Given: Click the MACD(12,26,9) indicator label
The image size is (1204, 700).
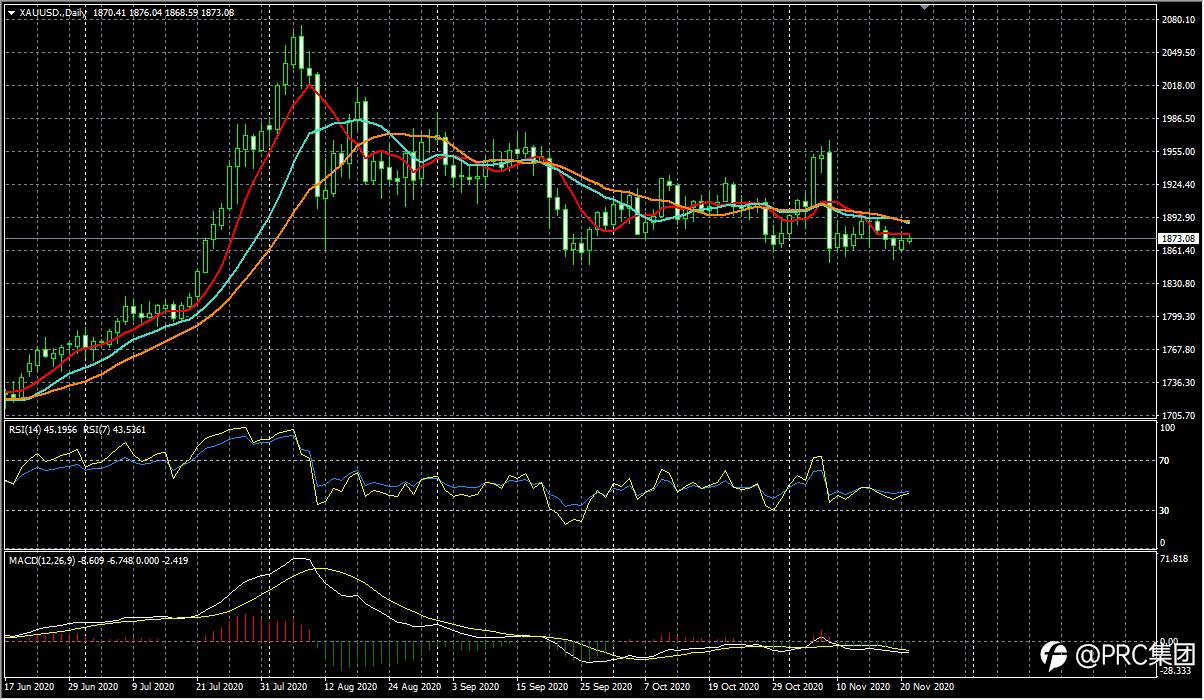Looking at the screenshot, I should 43,560.
